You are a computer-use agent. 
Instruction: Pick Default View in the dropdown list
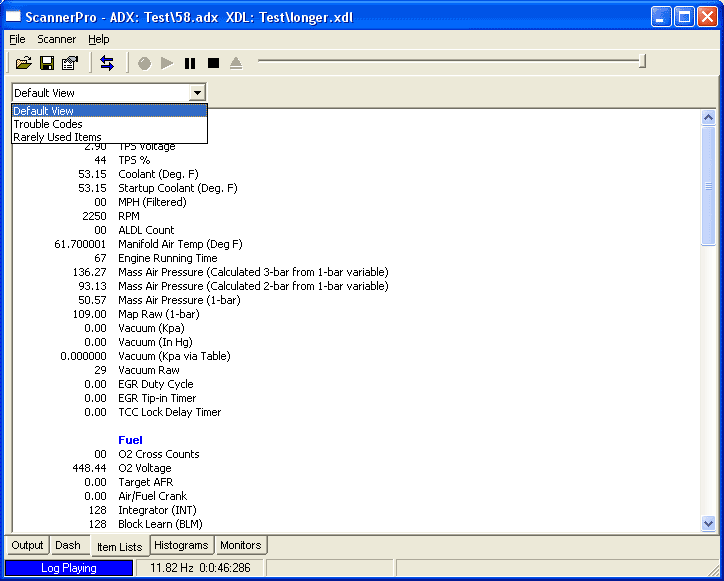click(x=44, y=111)
